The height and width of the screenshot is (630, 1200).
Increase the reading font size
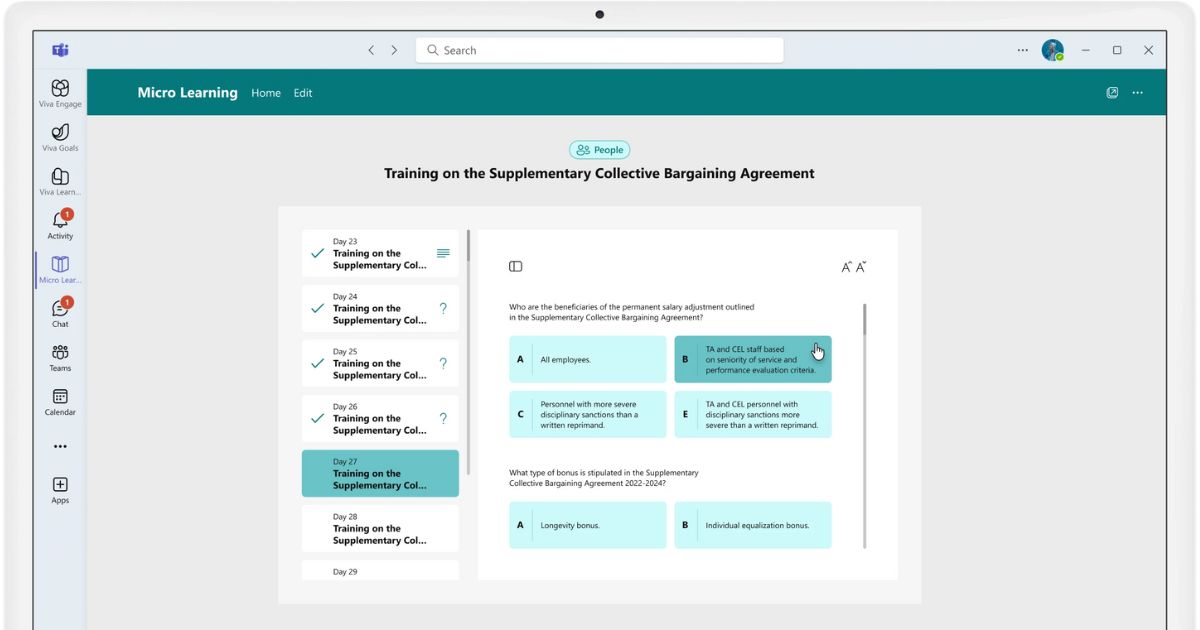[x=846, y=267]
